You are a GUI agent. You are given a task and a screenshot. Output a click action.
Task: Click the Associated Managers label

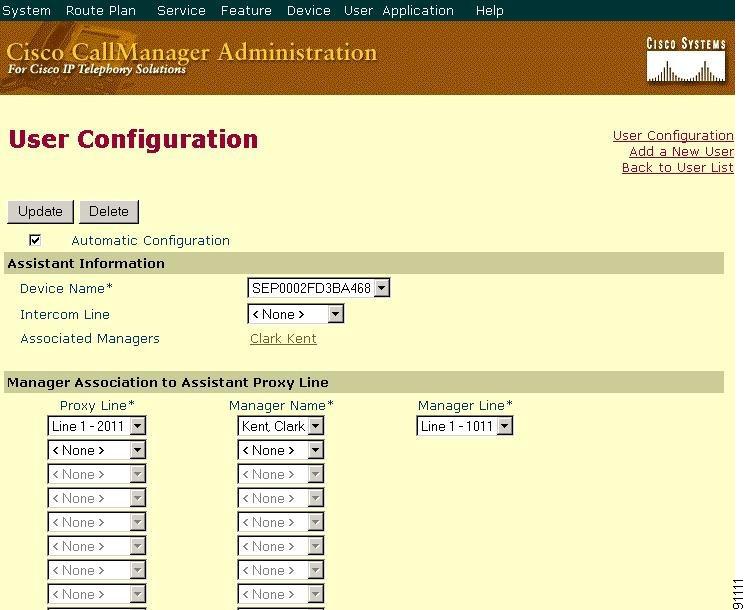click(x=90, y=339)
